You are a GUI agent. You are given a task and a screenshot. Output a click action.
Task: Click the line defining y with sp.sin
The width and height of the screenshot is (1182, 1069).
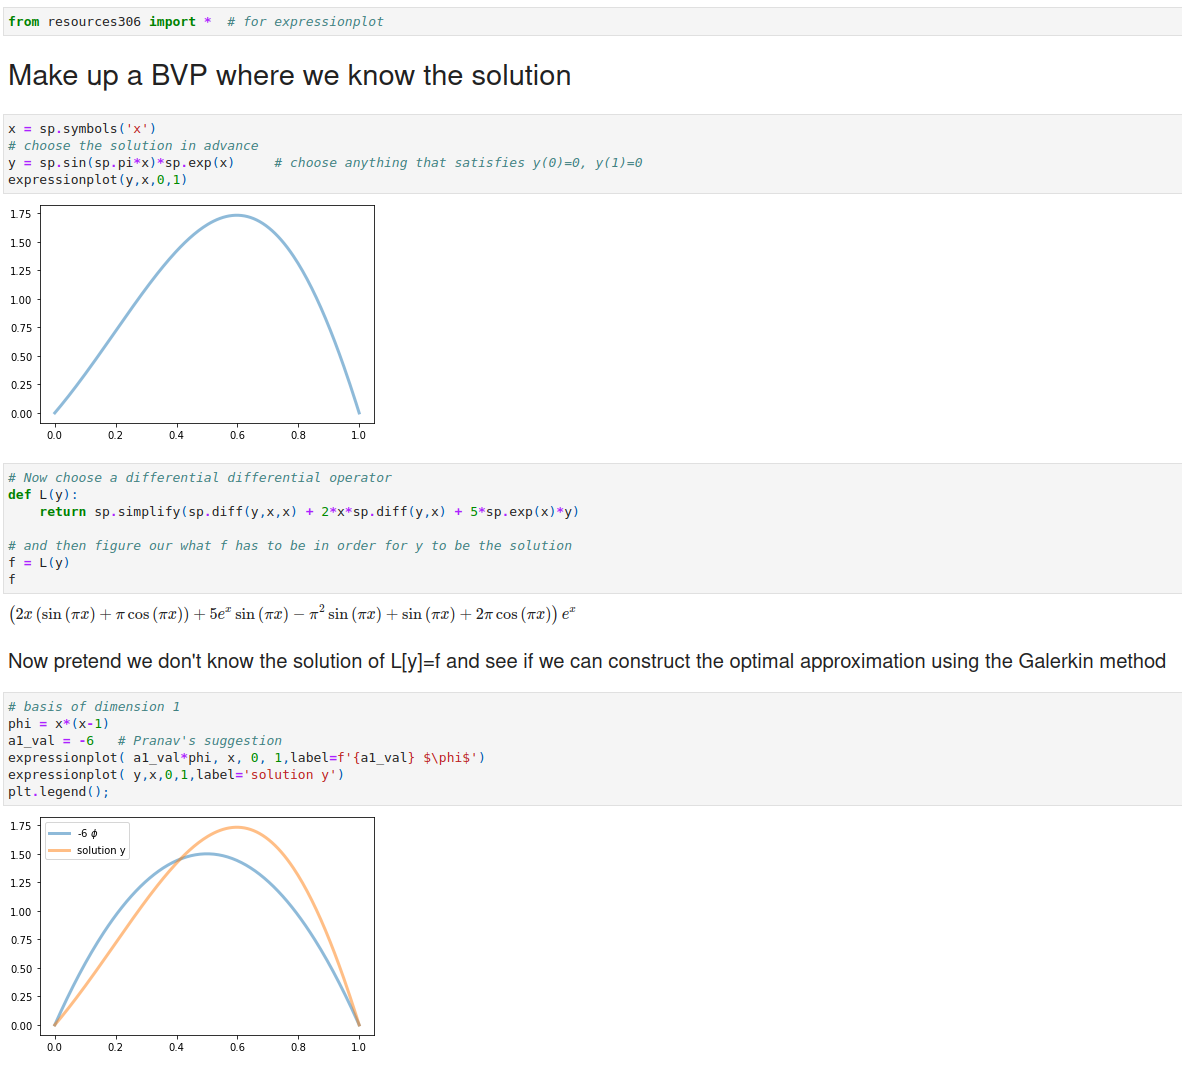coord(121,163)
